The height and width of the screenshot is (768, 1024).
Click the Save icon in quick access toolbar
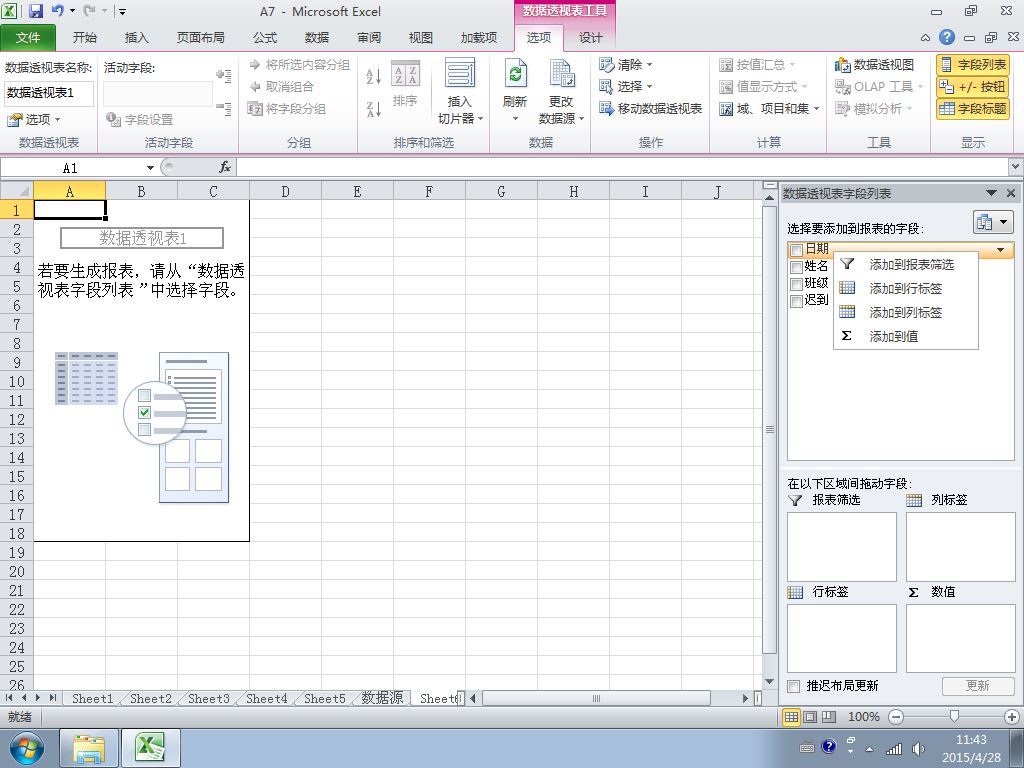[36, 11]
